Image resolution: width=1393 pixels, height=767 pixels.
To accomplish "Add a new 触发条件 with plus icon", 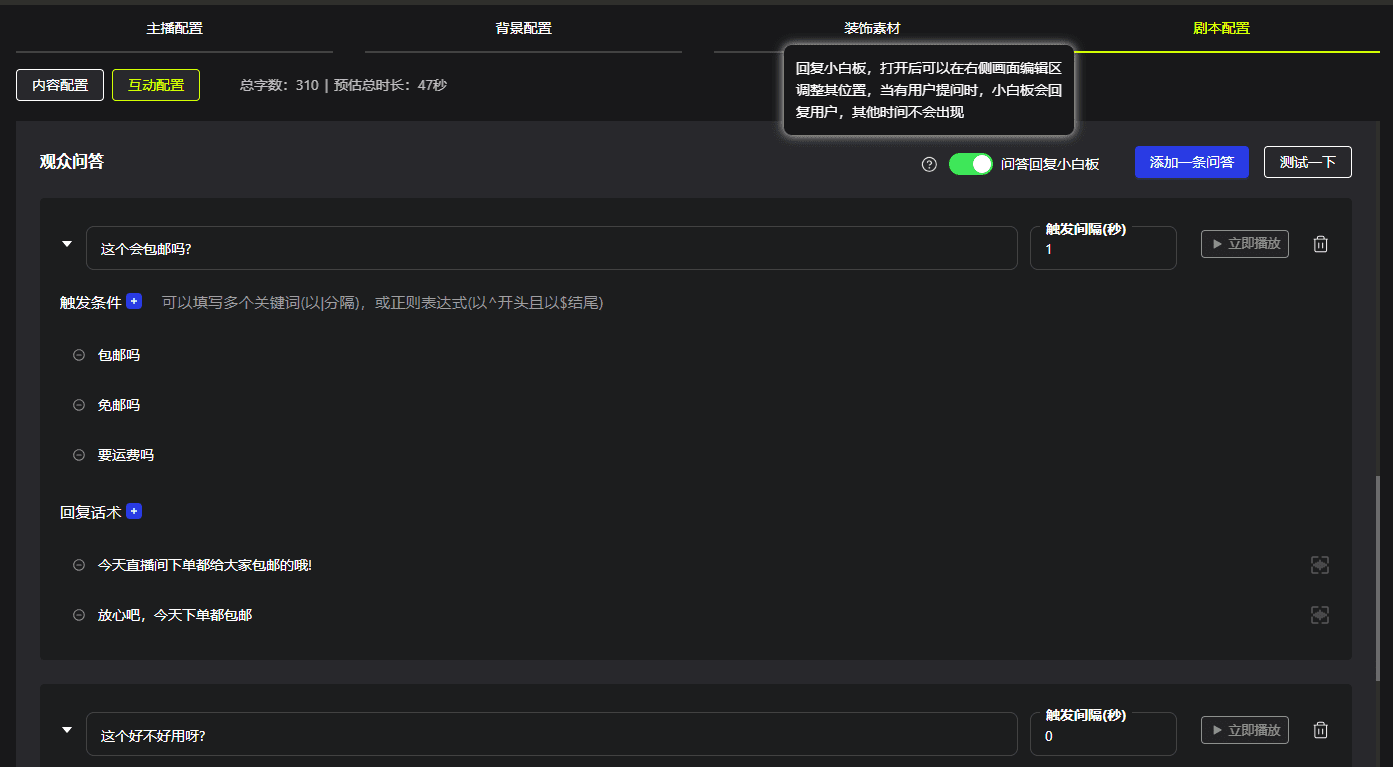I will (134, 301).
